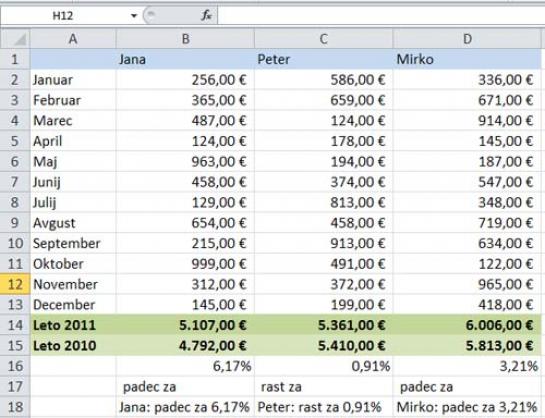The height and width of the screenshot is (418, 545).
Task: Select cell with 999,00 € in October
Action: 185,264
